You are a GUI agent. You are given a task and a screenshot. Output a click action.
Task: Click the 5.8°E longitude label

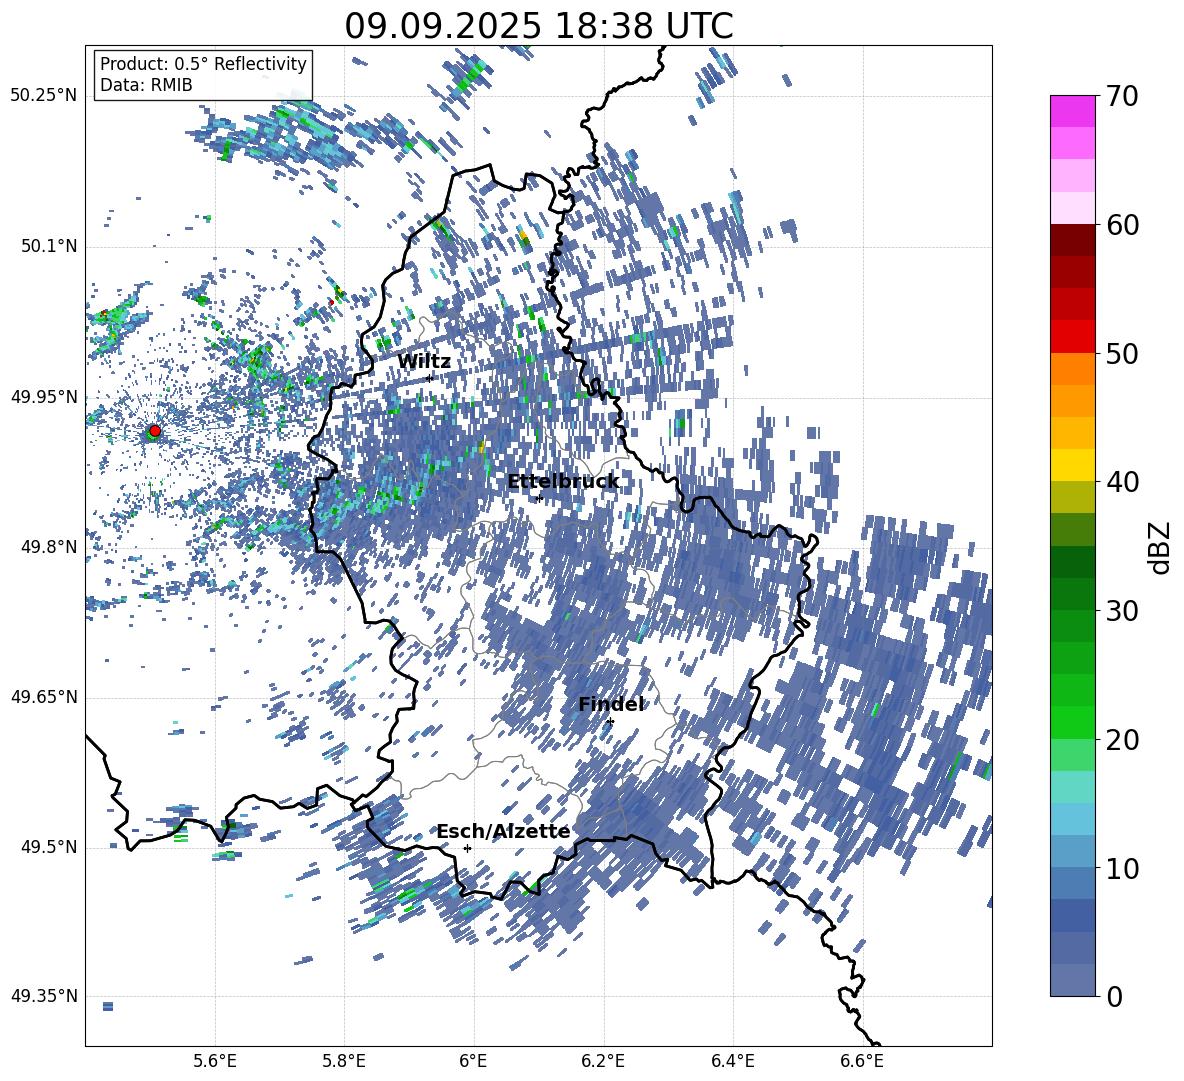click(x=344, y=1061)
